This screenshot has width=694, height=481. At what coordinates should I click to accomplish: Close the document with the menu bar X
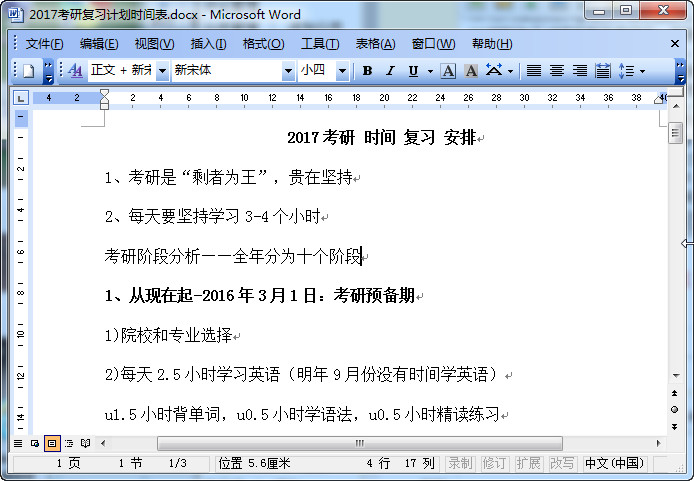coord(675,44)
